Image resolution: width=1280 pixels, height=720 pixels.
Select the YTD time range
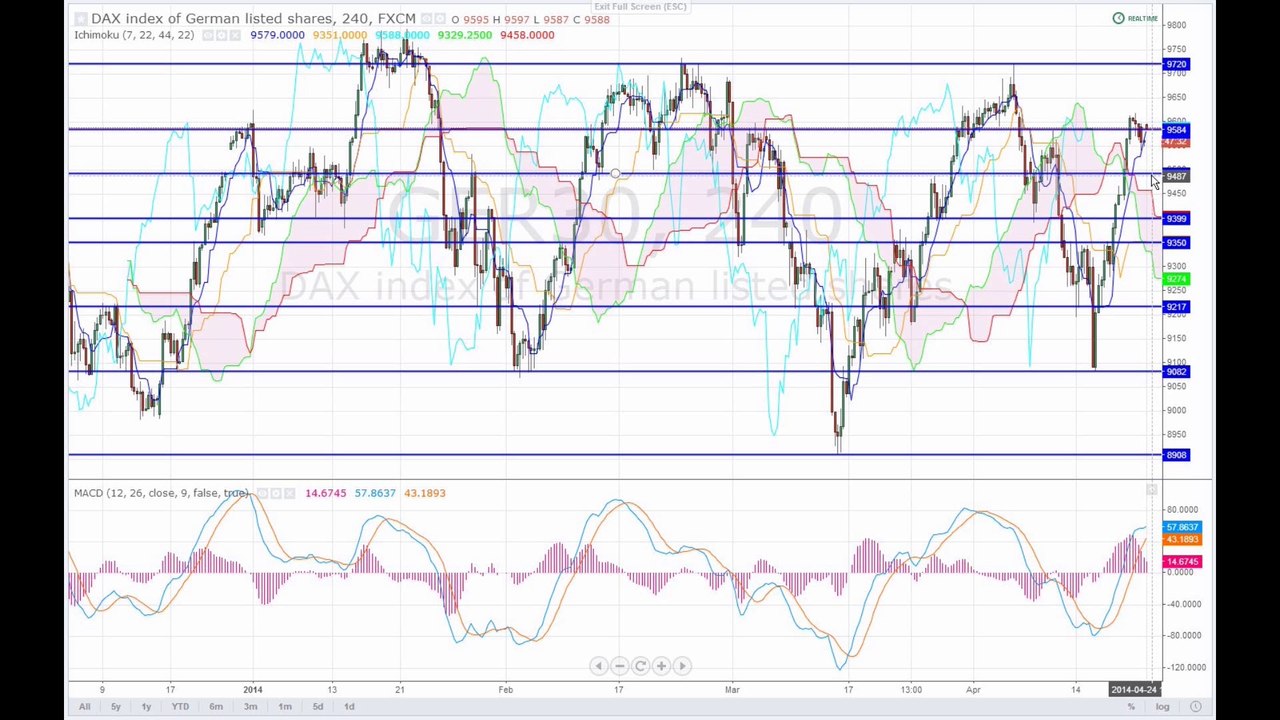(180, 707)
